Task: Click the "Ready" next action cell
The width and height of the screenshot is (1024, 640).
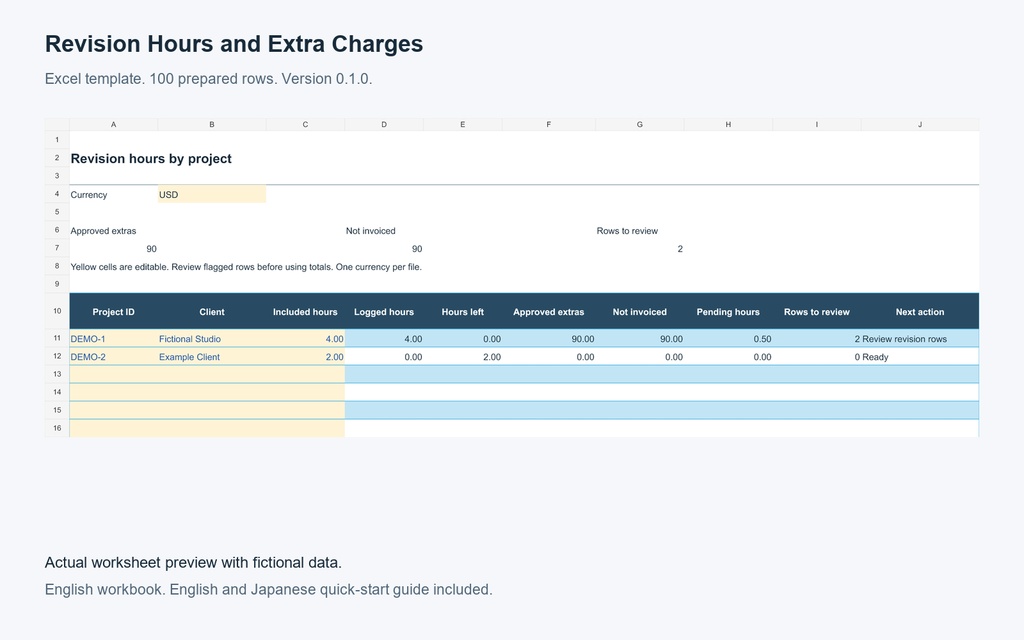Action: 920,357
